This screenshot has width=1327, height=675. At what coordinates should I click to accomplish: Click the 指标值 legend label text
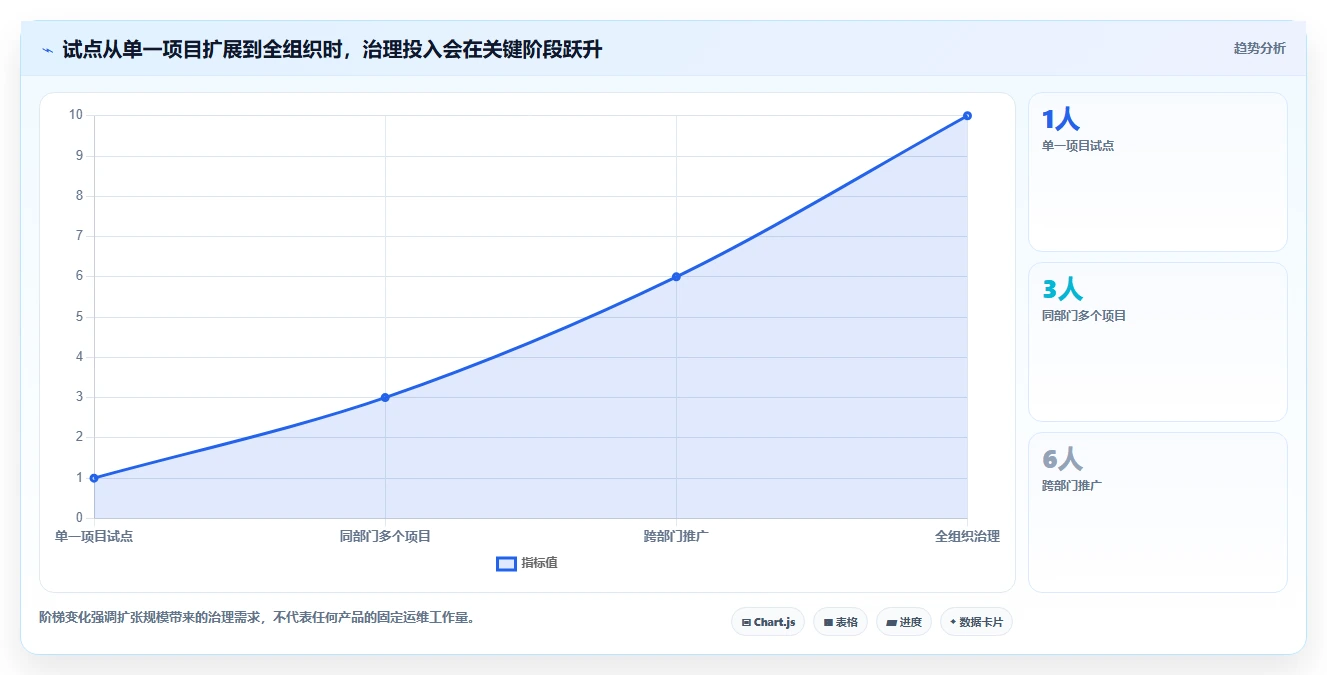[539, 563]
